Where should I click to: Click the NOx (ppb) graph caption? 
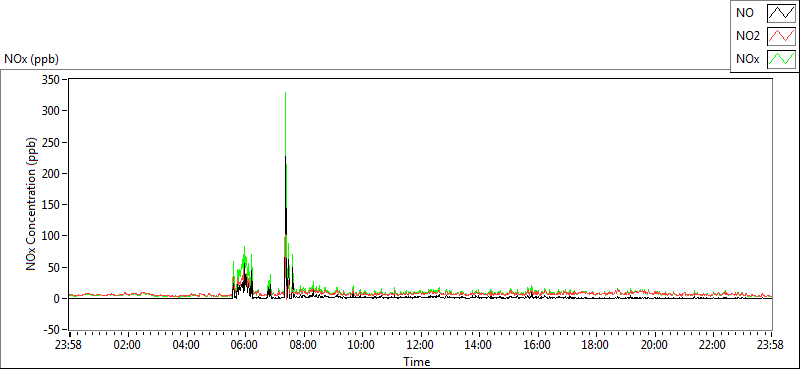pos(32,59)
